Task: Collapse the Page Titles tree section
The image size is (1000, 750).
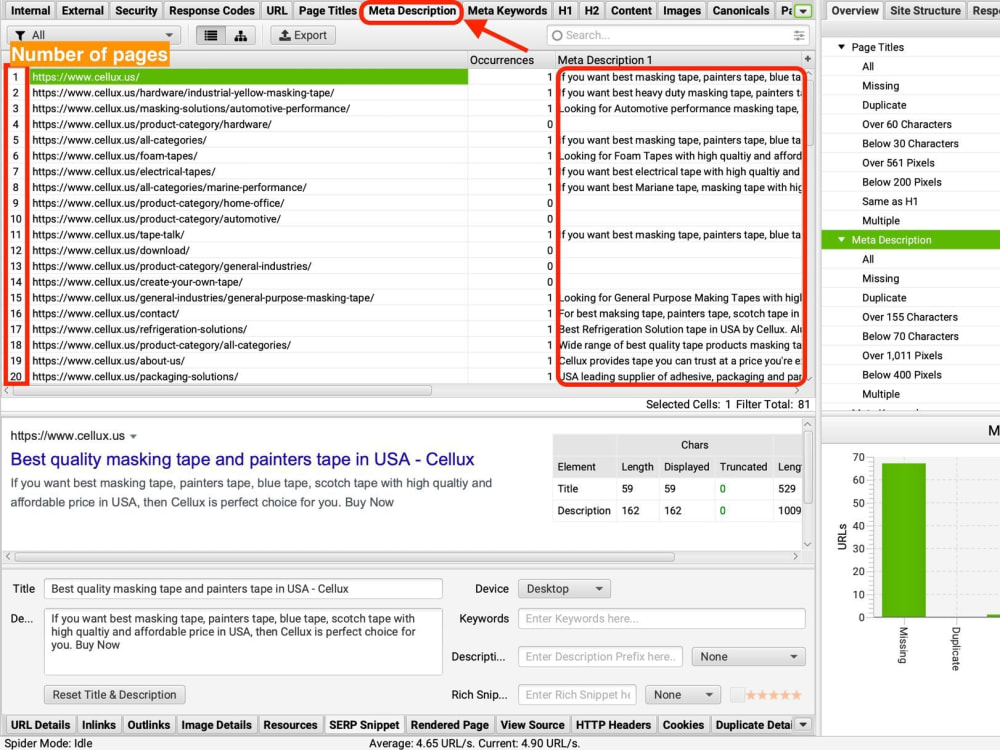Action: [841, 47]
